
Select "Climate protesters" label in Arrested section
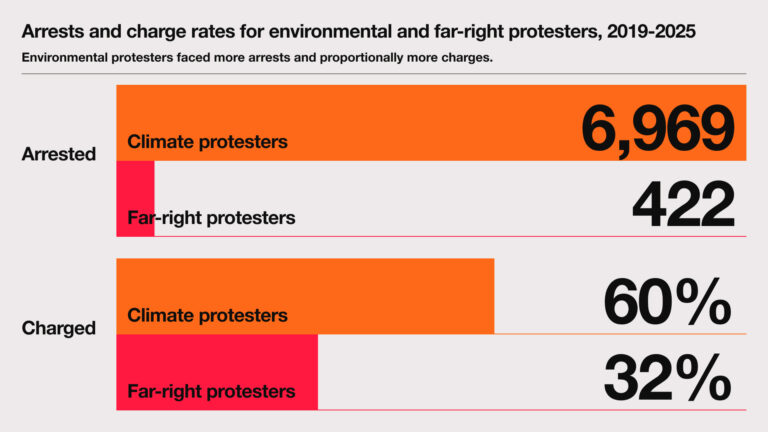(x=207, y=142)
